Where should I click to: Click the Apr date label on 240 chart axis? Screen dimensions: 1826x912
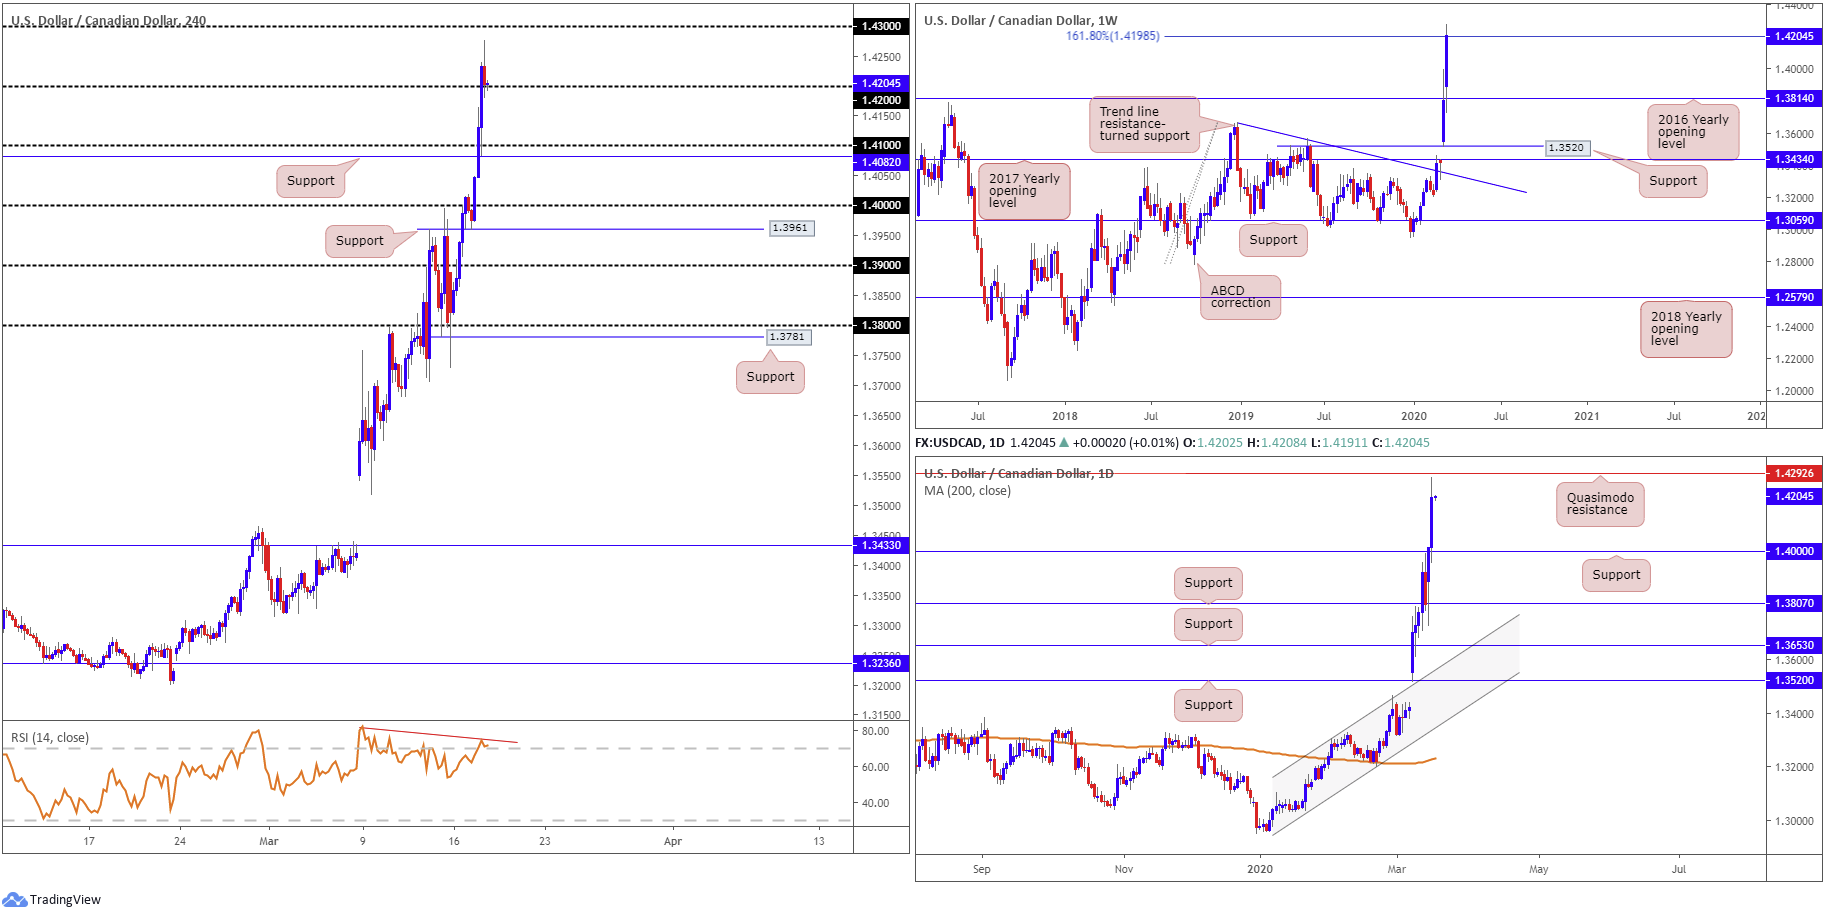coord(673,841)
